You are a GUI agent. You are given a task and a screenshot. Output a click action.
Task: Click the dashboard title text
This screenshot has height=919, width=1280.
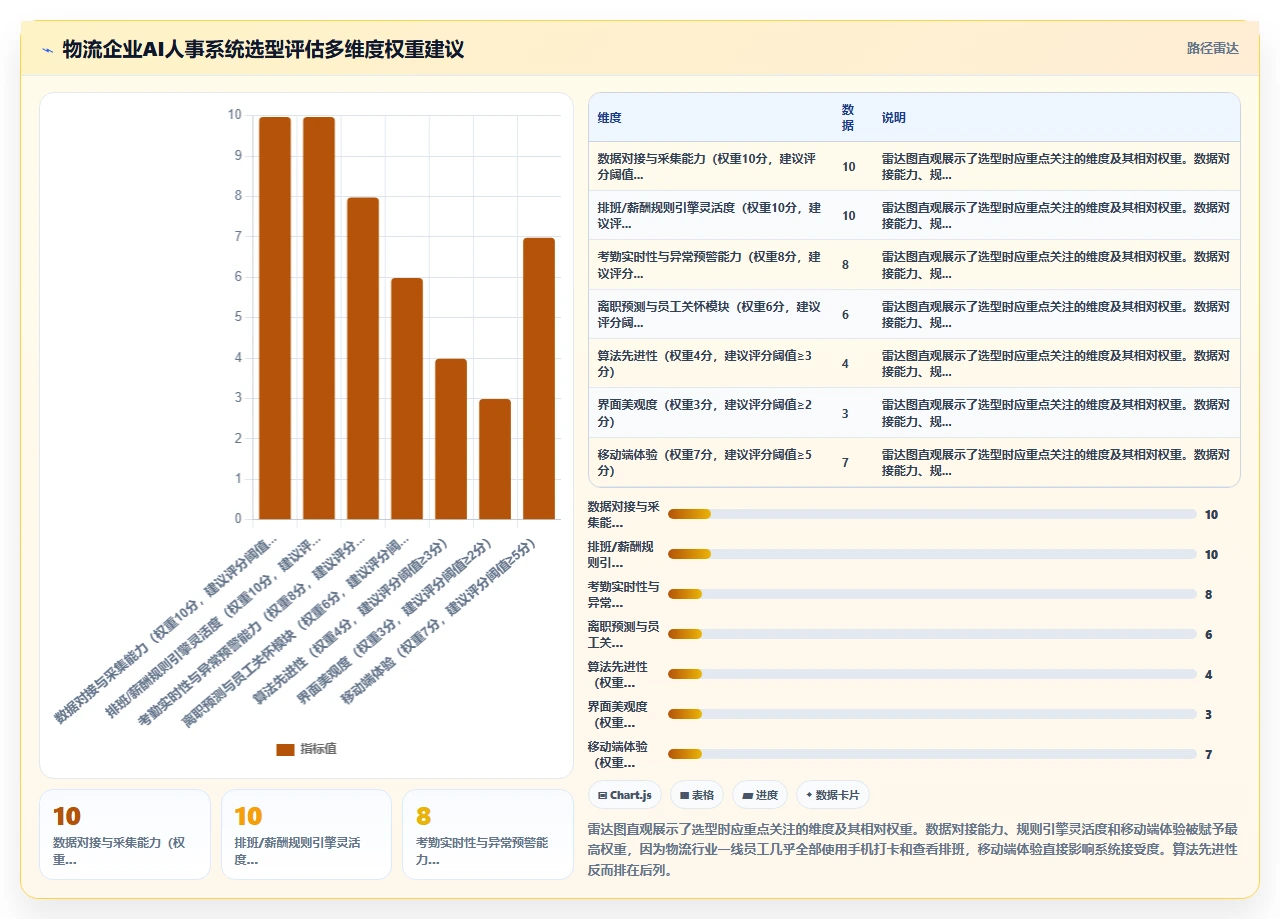(263, 49)
